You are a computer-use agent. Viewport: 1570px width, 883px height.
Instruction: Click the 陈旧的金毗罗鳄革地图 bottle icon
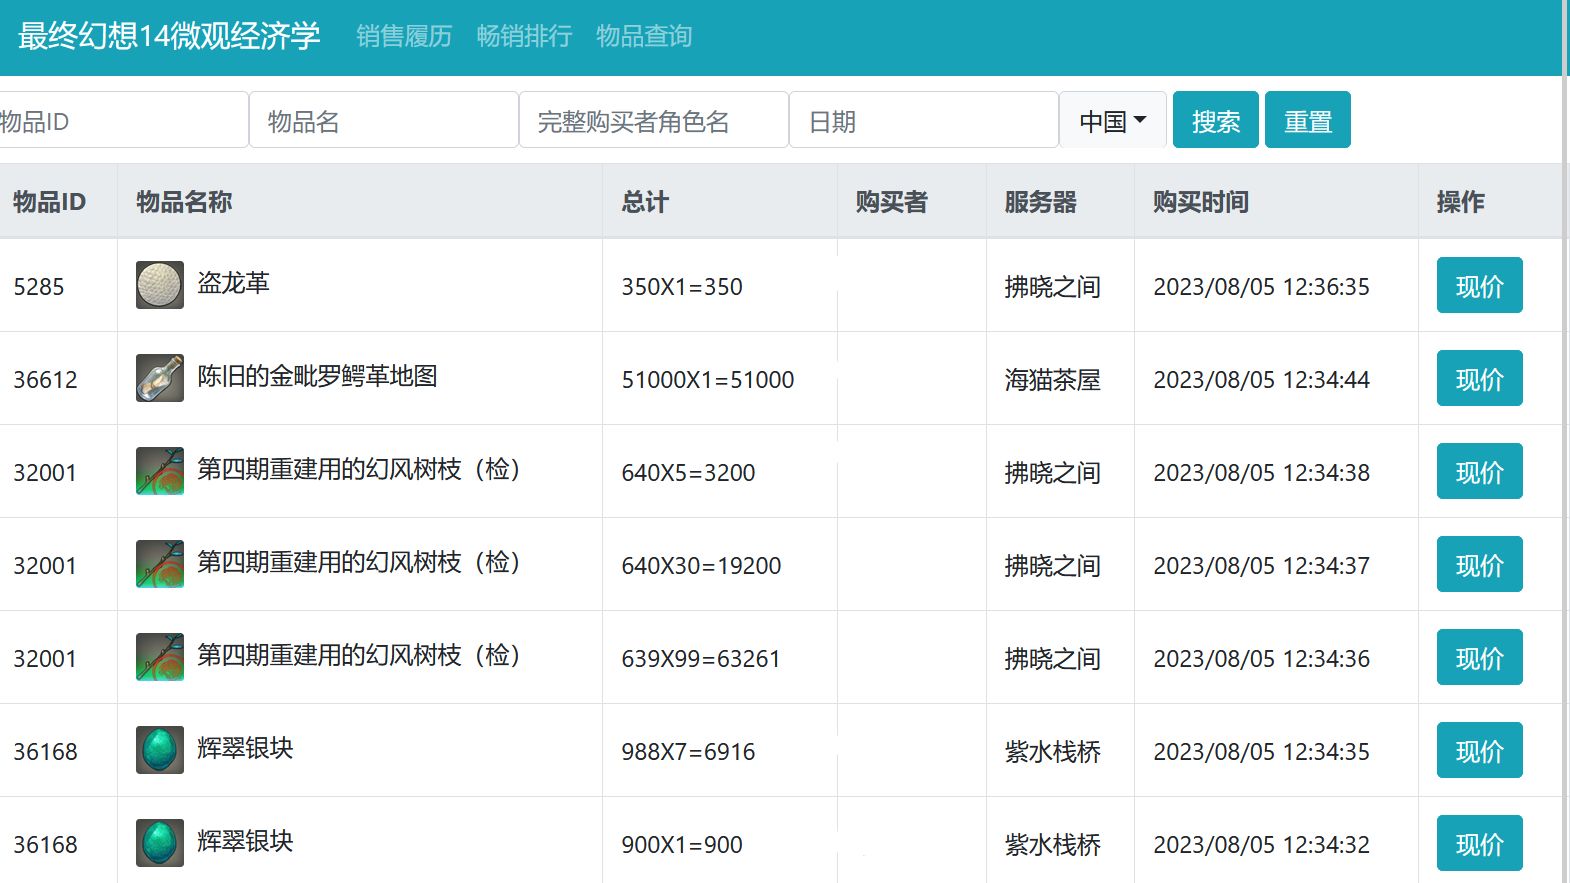pyautogui.click(x=160, y=378)
